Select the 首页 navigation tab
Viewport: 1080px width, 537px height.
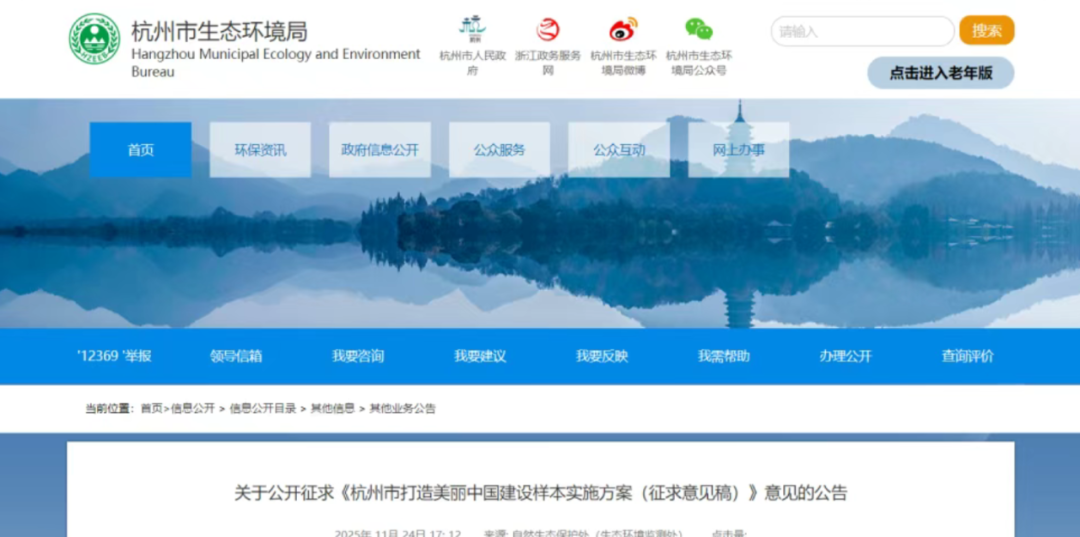(x=140, y=150)
